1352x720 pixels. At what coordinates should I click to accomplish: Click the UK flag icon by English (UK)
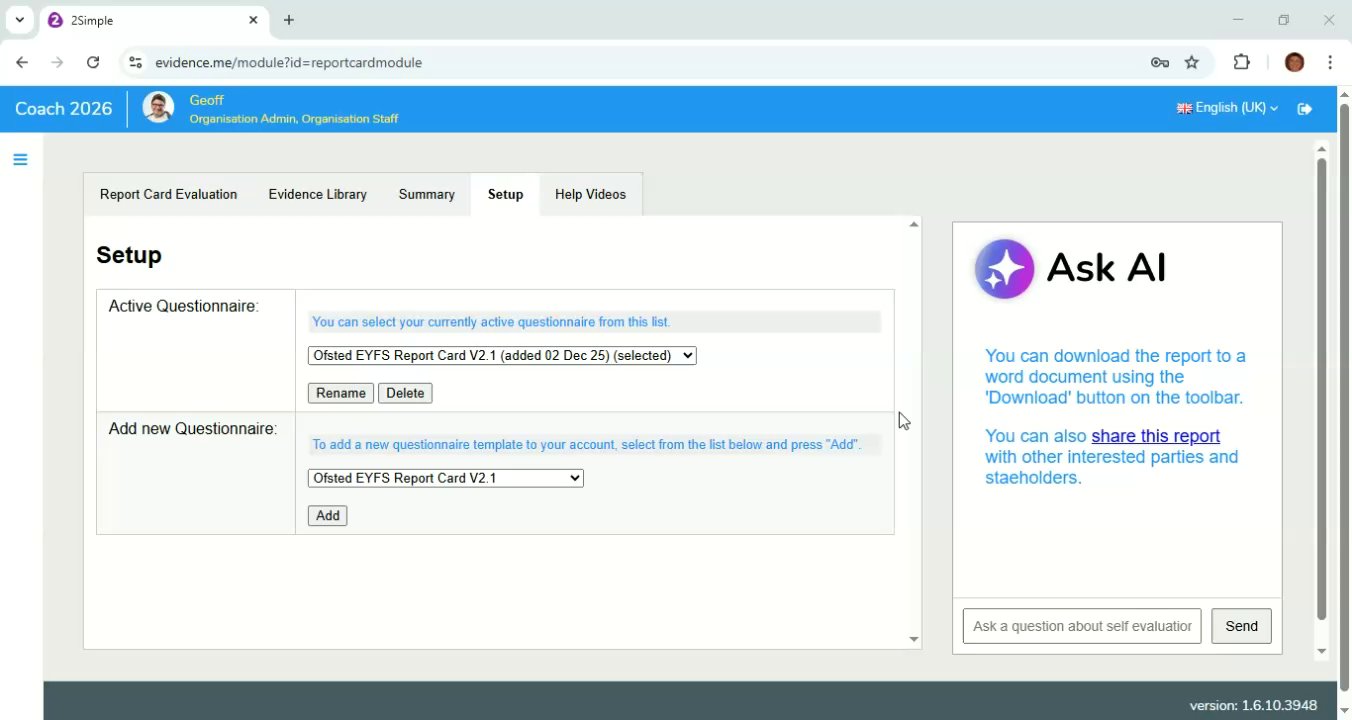tap(1184, 108)
